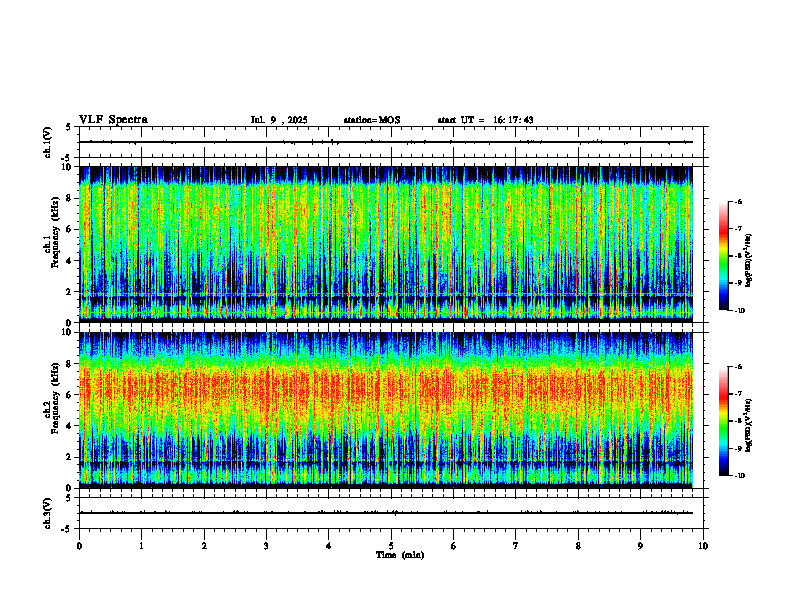
Task: Click the "-5" tick label on ch.3(V) axis
Action: 67,529
